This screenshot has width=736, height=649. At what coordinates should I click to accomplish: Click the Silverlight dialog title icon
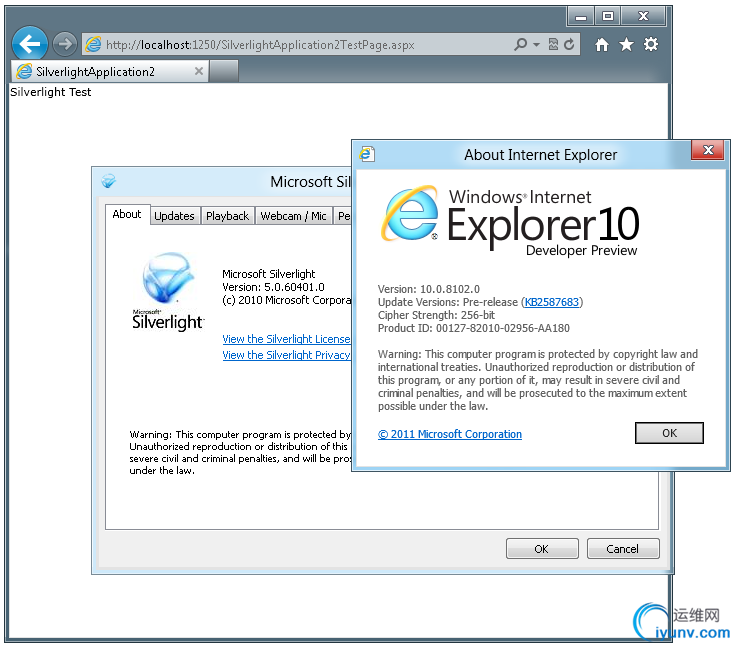click(x=108, y=181)
